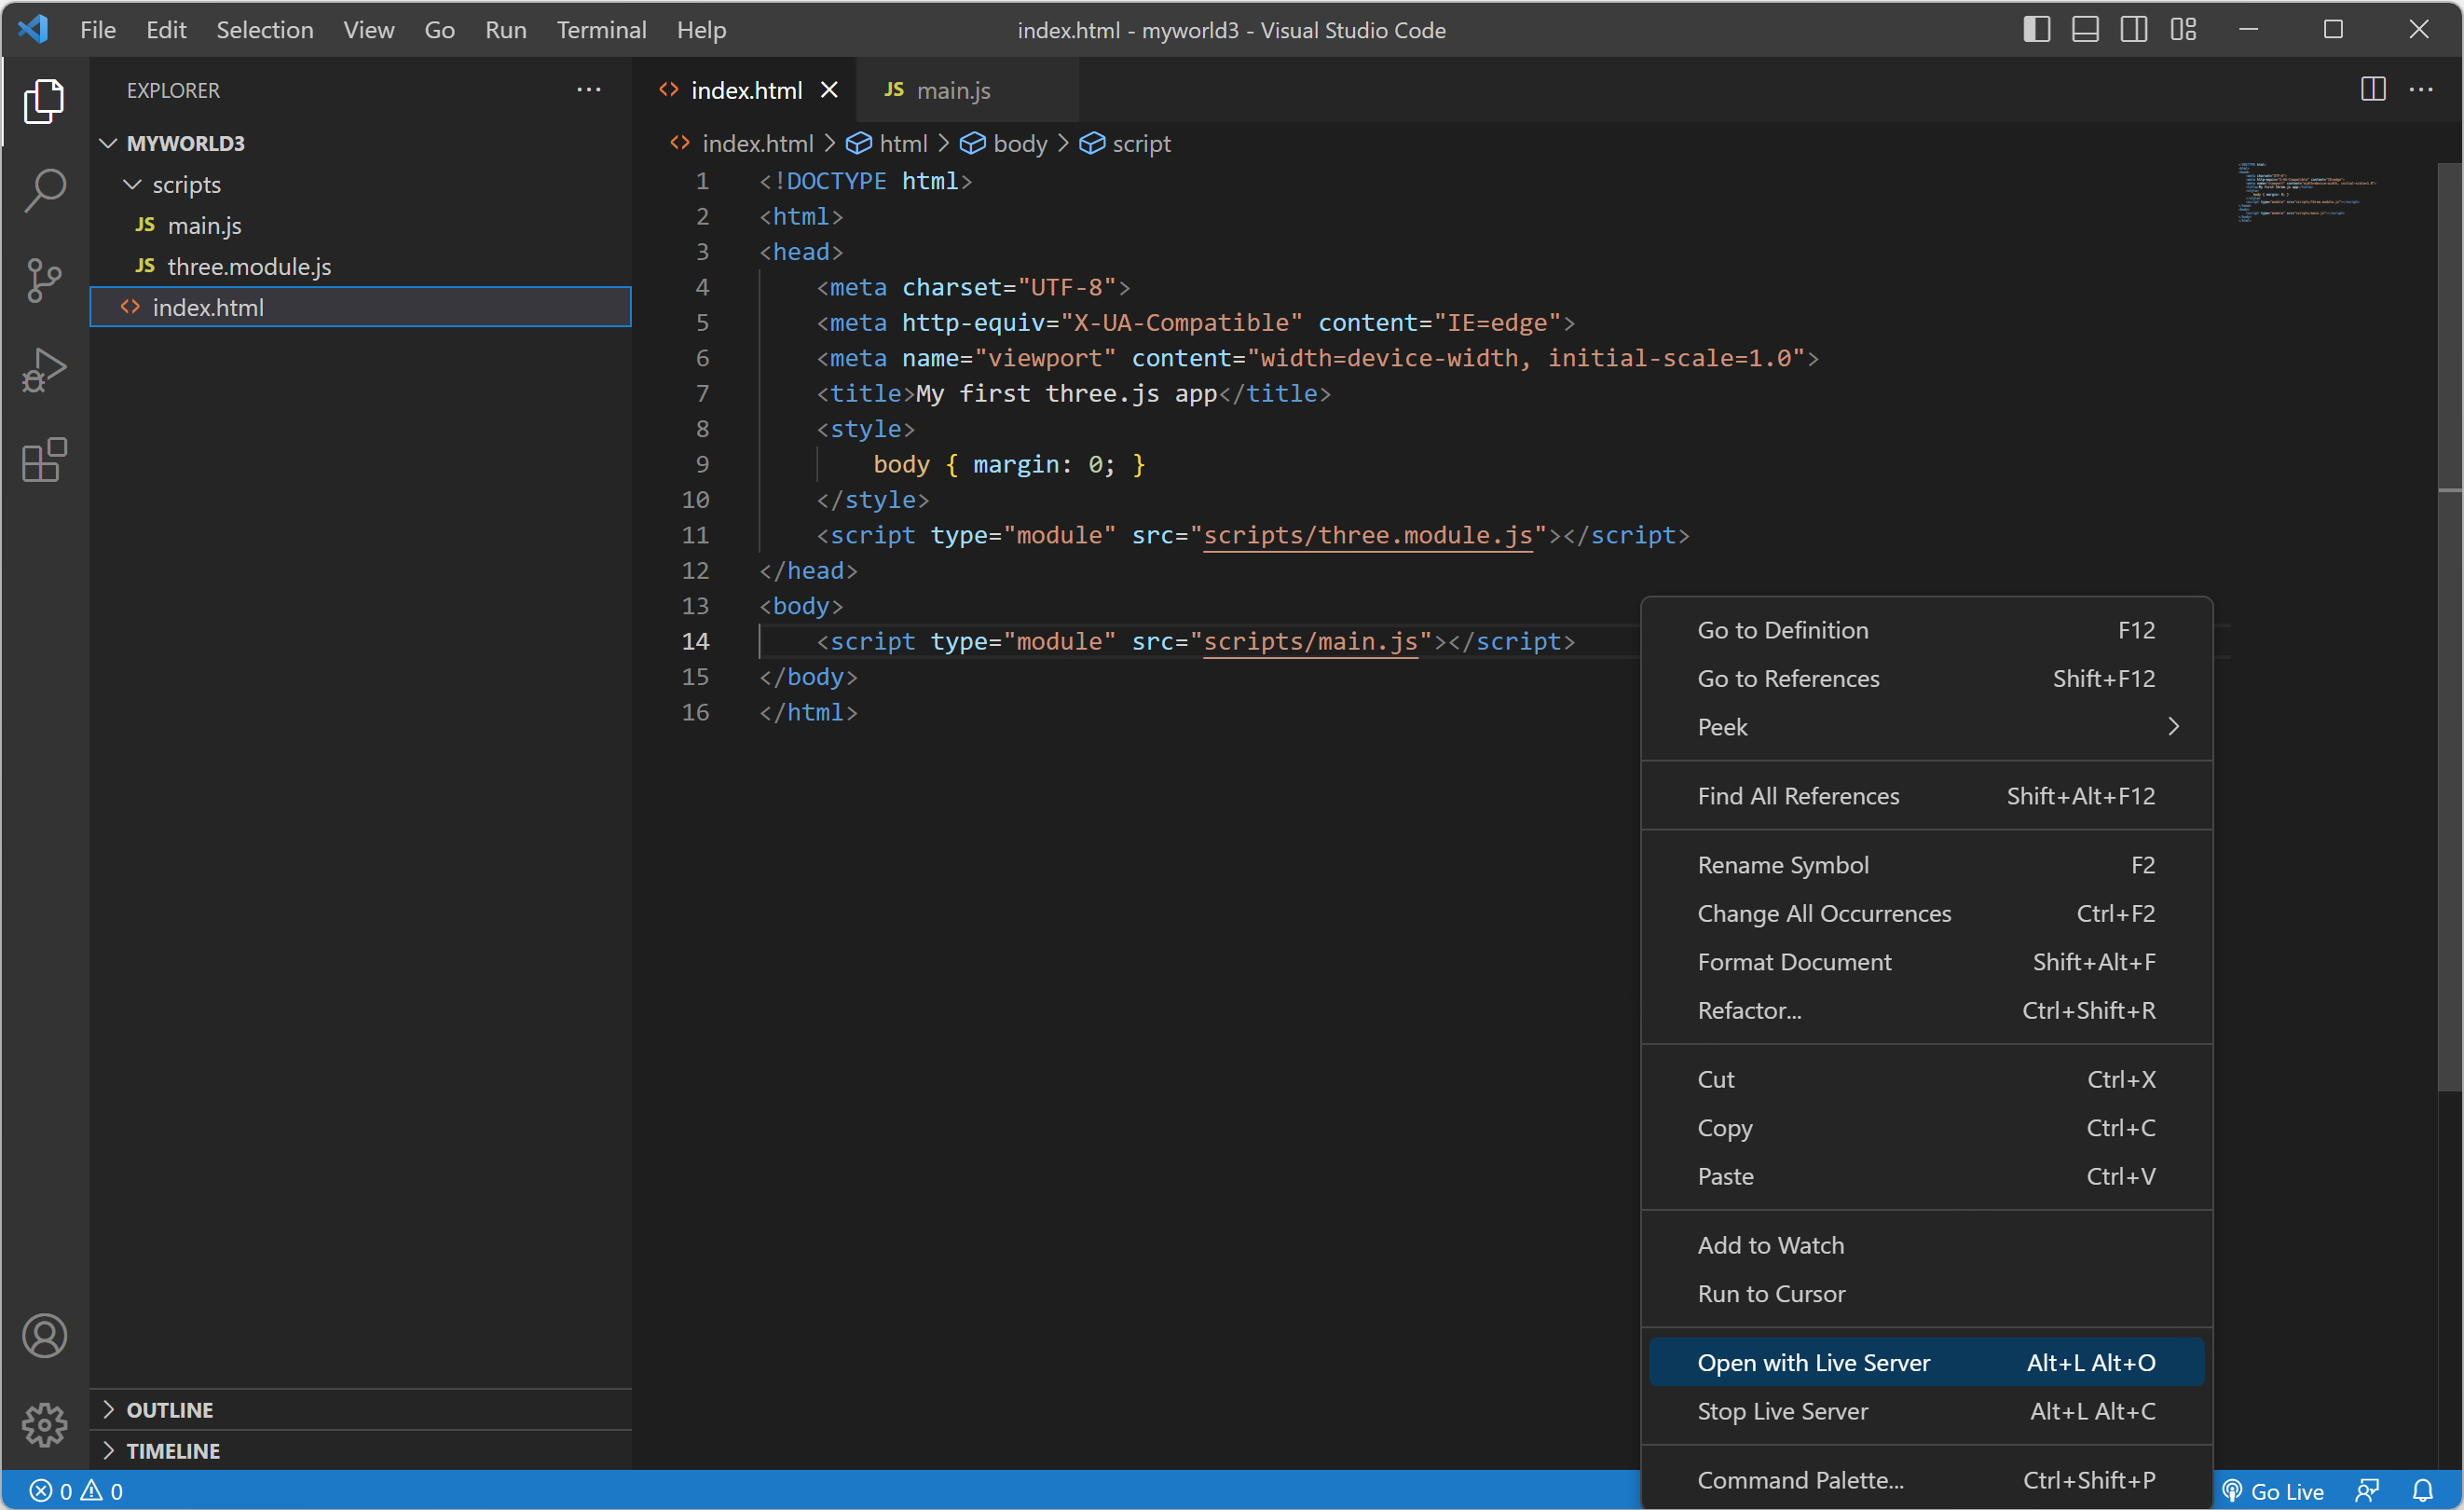Toggle Secondary Side Bar layout button
The image size is (2464, 1510).
[x=2133, y=30]
